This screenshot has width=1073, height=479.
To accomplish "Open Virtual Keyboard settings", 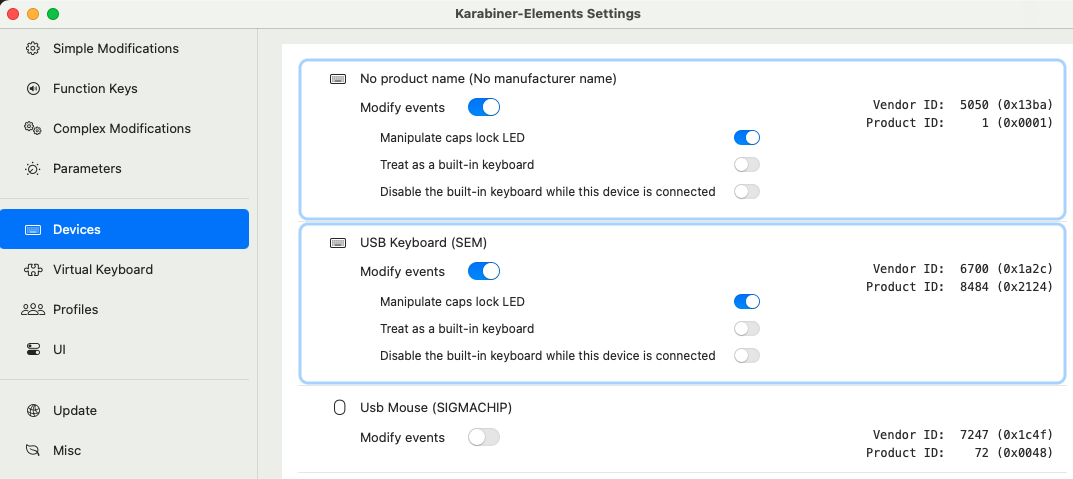I will (x=125, y=270).
